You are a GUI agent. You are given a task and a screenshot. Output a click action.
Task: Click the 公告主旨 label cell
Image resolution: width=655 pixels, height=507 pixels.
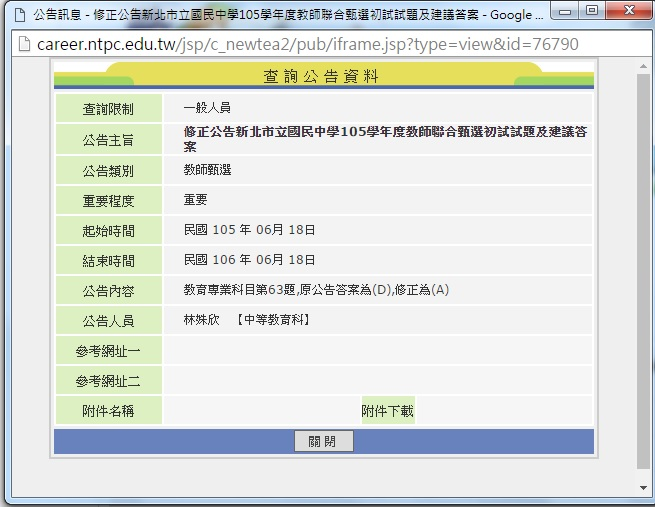pos(108,139)
